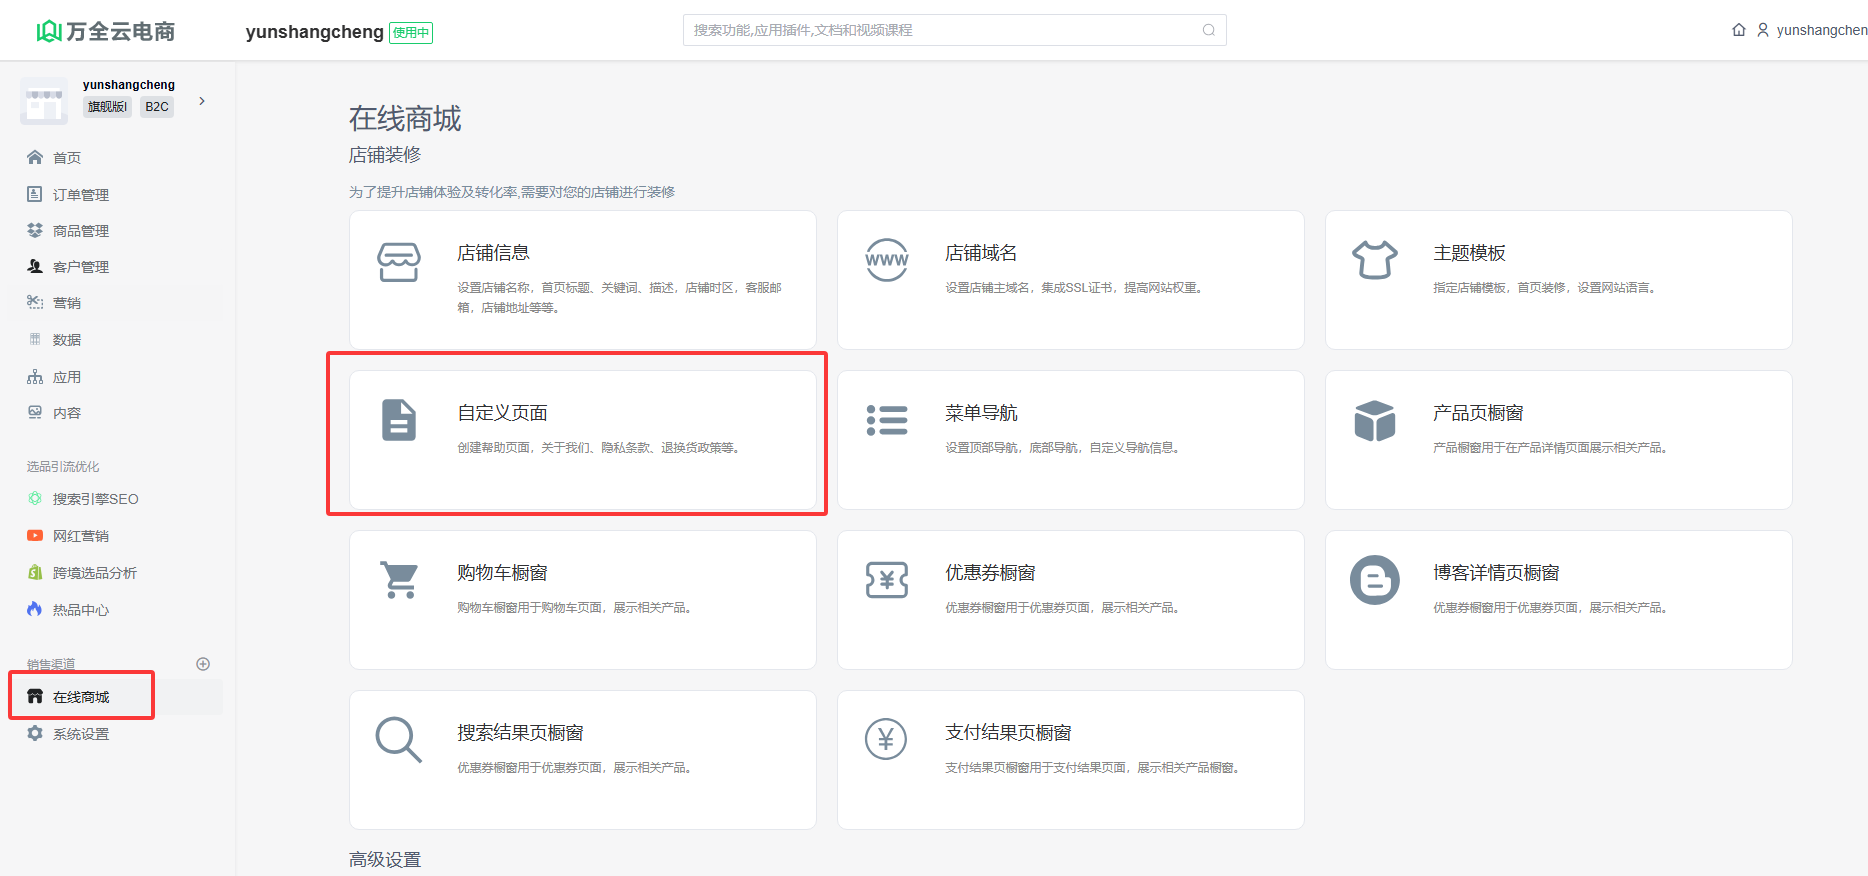The height and width of the screenshot is (876, 1868).
Task: Click the 店铺信息 storefront icon
Action: pos(399,262)
